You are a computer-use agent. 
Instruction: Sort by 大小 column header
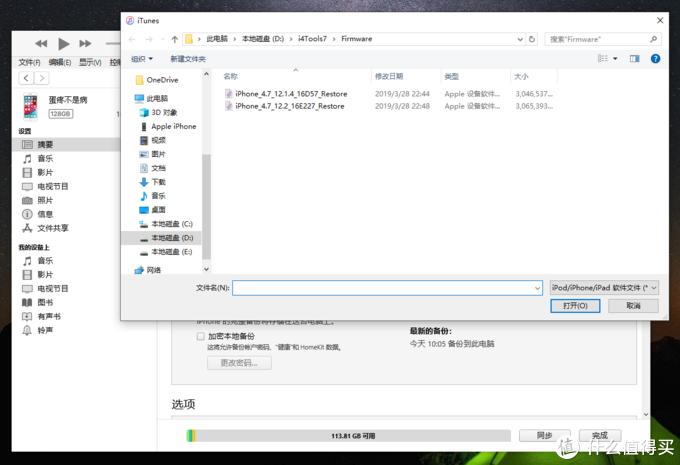click(521, 76)
